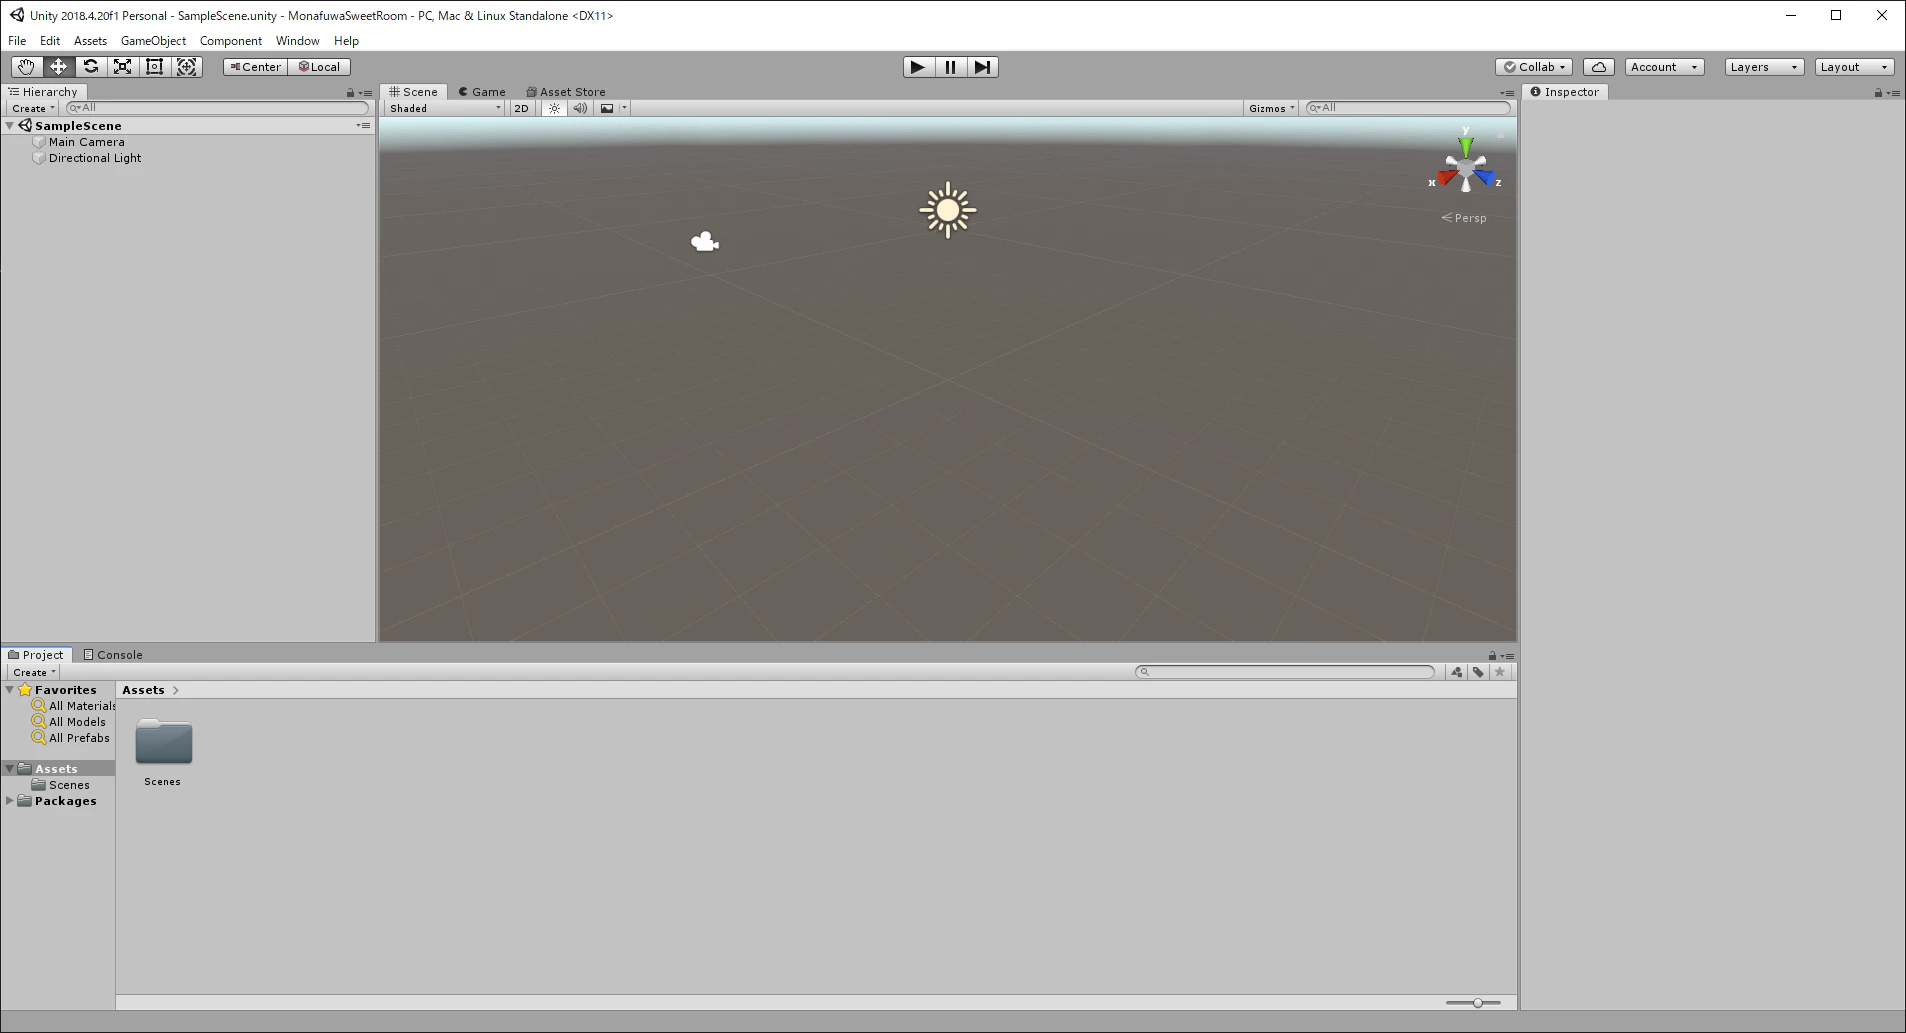1906x1033 pixels.
Task: Select the Scale tool
Action: 122,67
